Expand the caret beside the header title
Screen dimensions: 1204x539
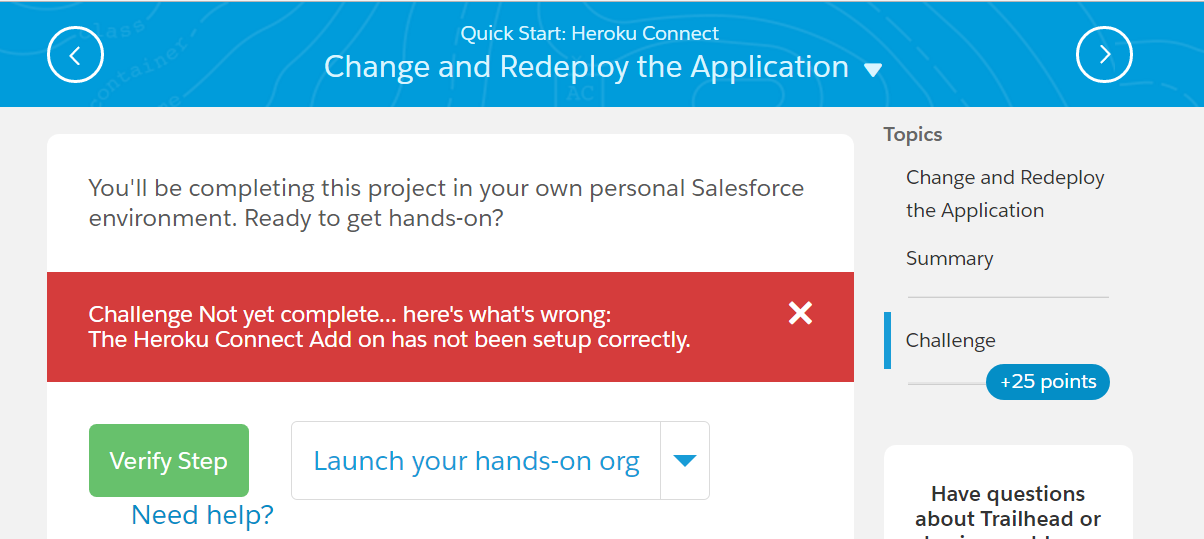873,70
